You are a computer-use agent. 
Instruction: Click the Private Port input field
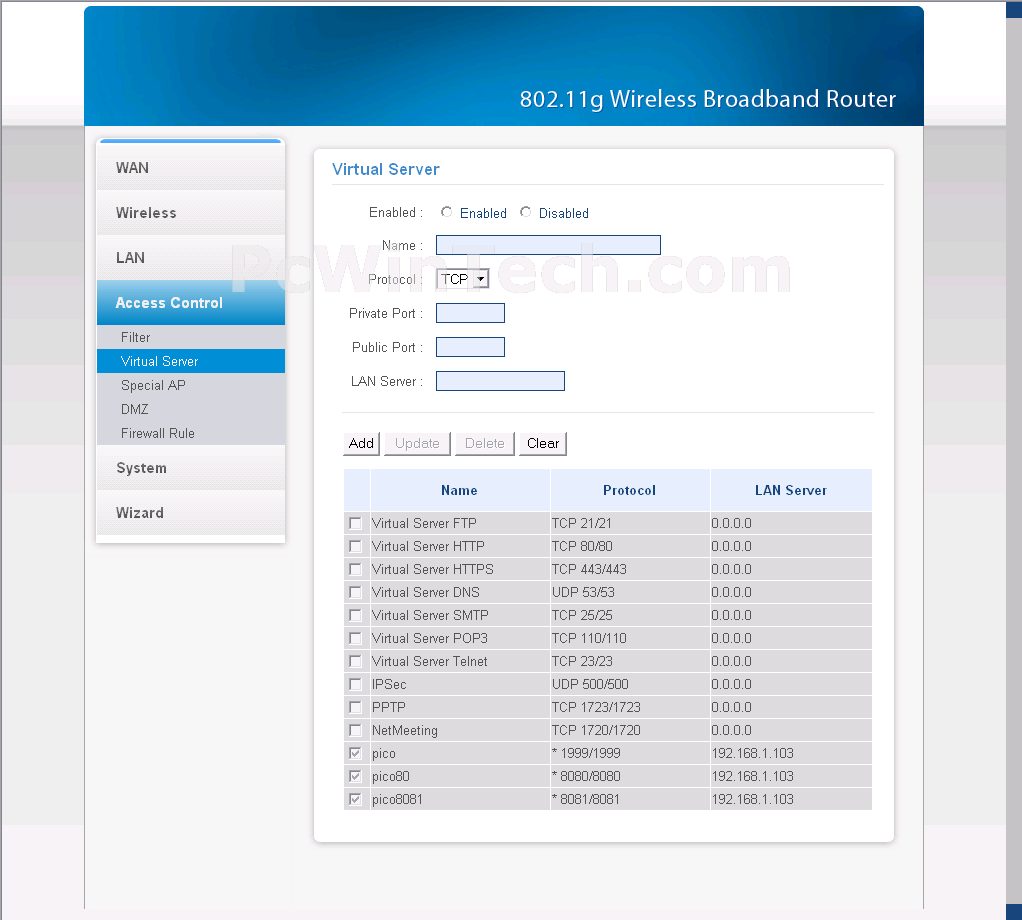[x=470, y=313]
